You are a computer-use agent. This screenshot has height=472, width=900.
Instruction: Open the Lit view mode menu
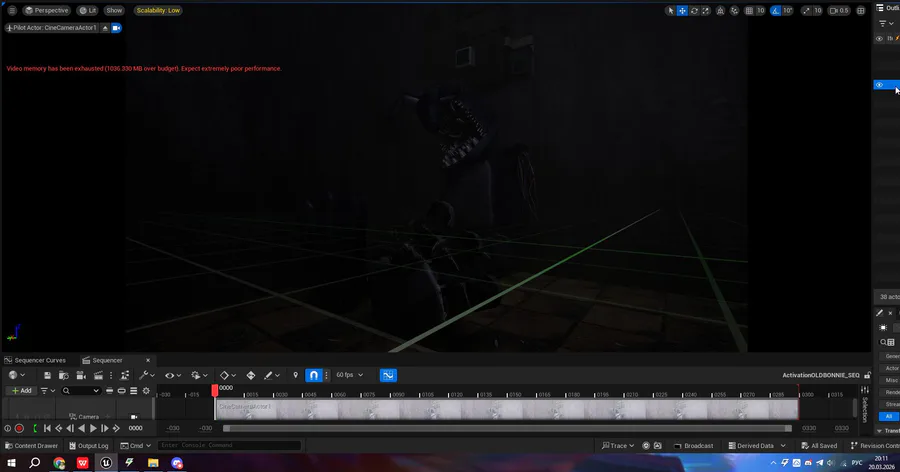(x=88, y=10)
